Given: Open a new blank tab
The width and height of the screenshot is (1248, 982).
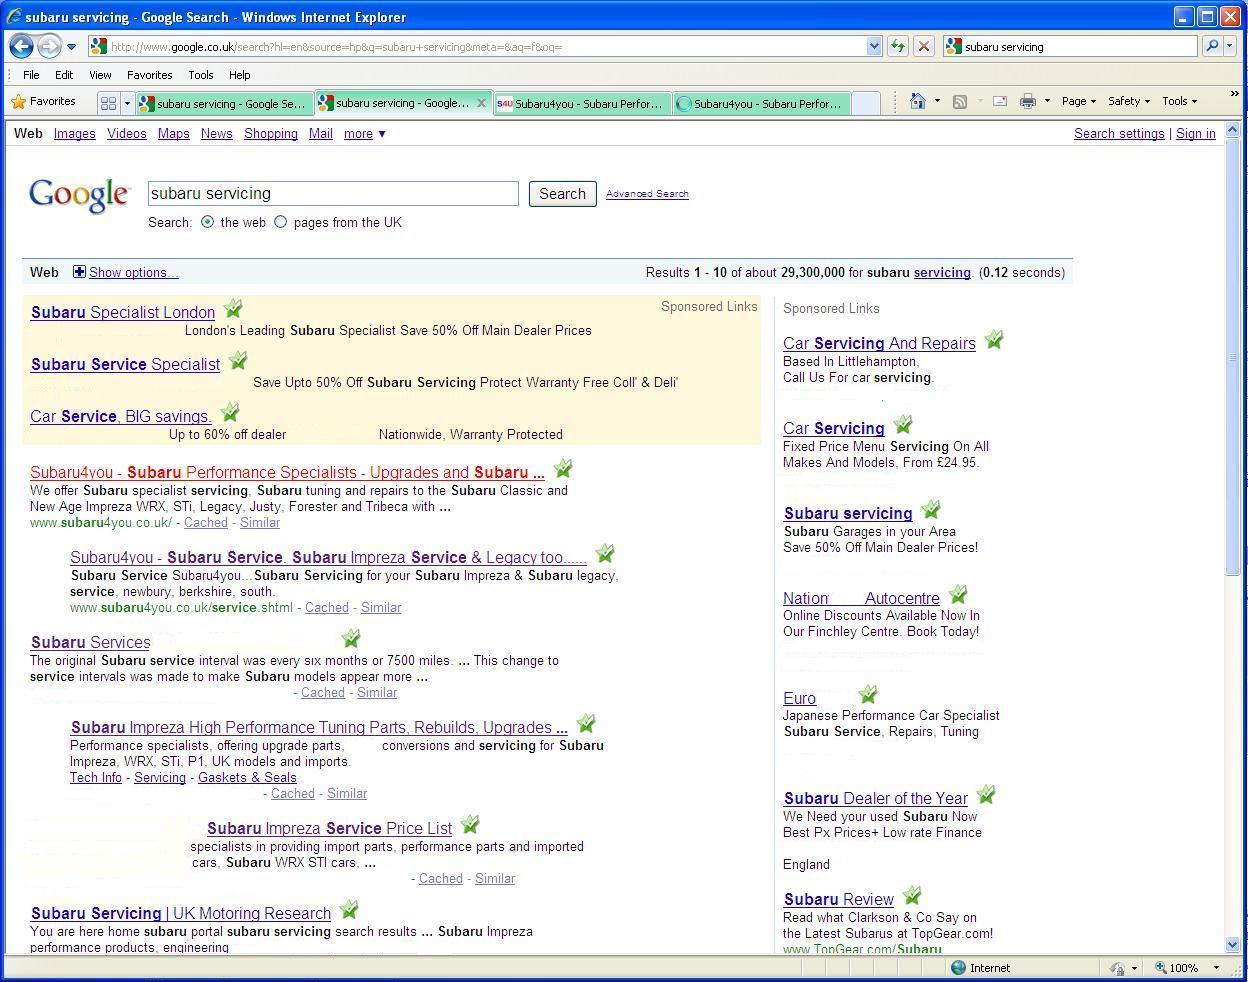Looking at the screenshot, I should [865, 103].
